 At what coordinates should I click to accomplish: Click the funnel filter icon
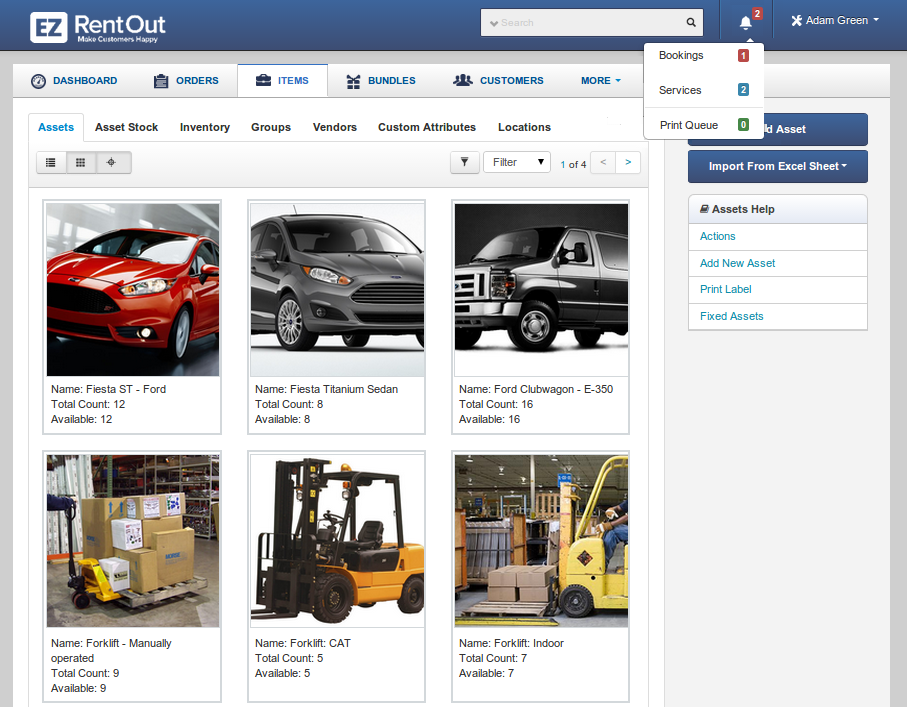pyautogui.click(x=464, y=163)
